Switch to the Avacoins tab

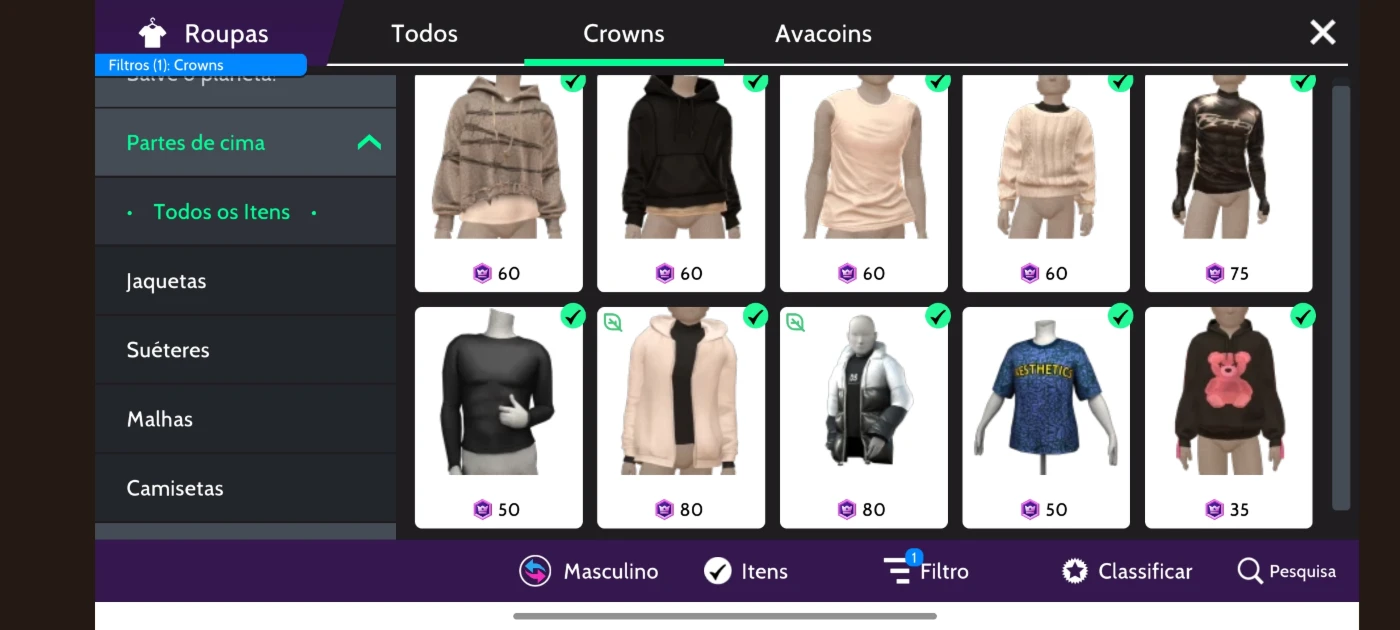823,33
